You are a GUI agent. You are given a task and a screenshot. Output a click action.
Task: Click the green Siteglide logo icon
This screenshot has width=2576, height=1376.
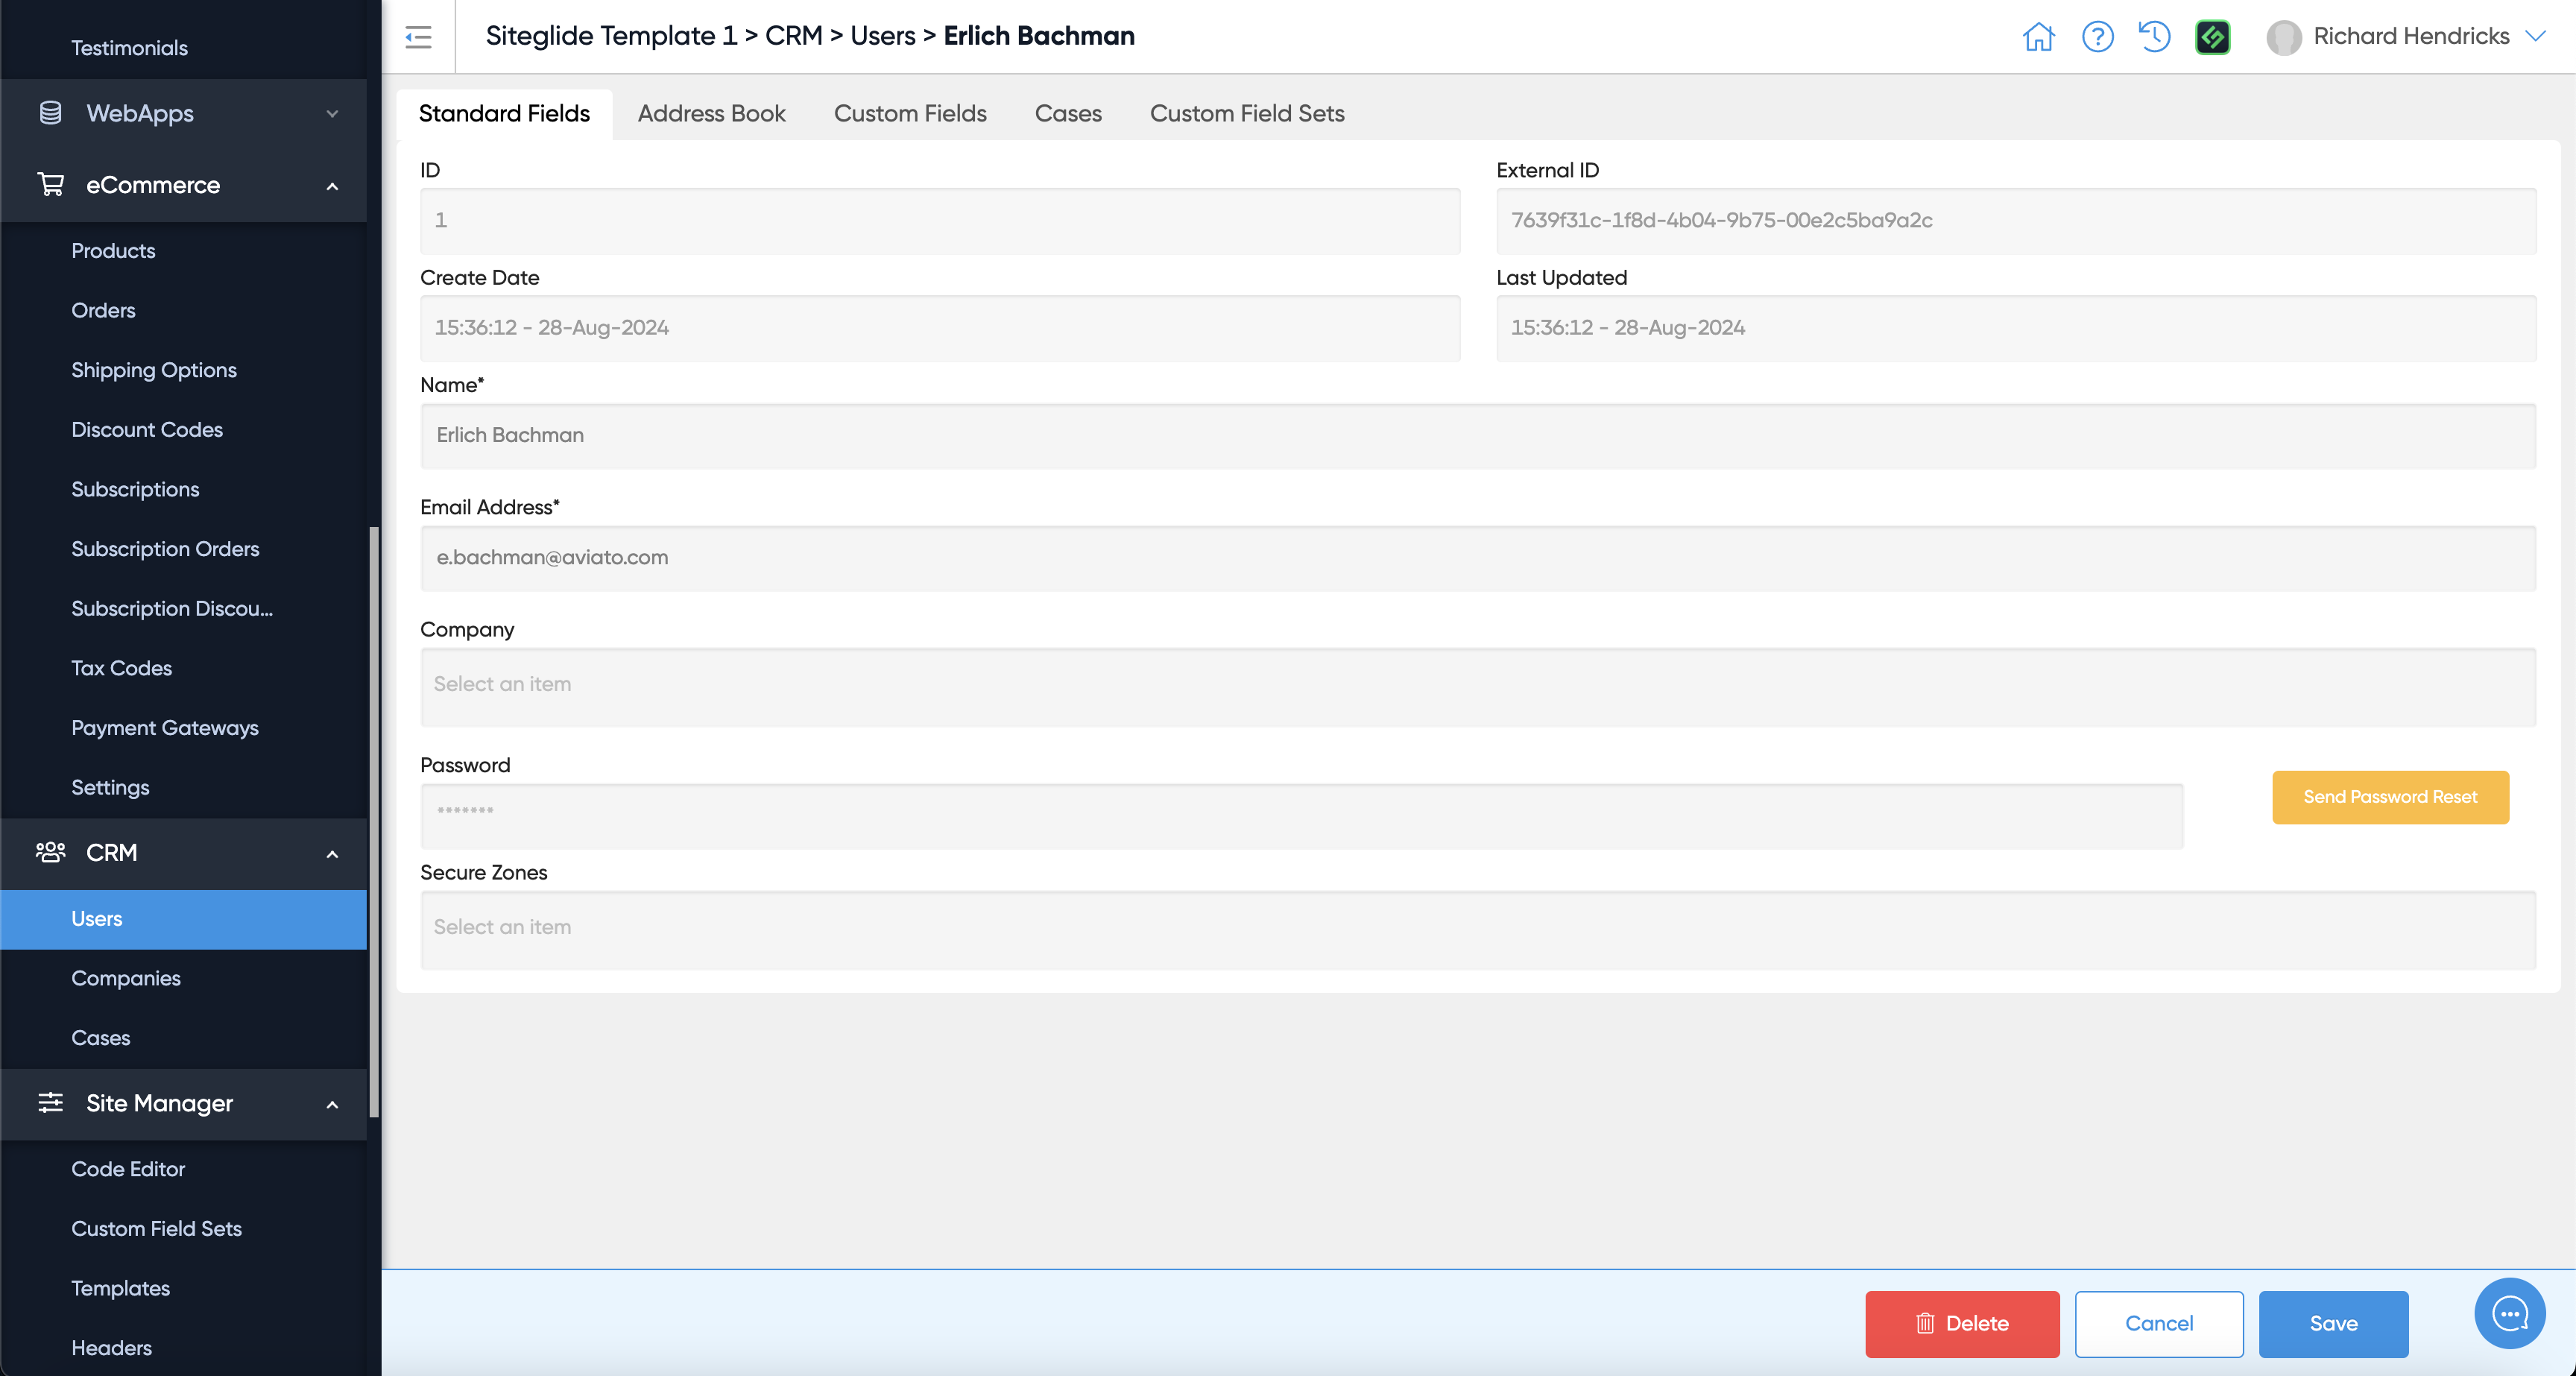click(x=2212, y=37)
